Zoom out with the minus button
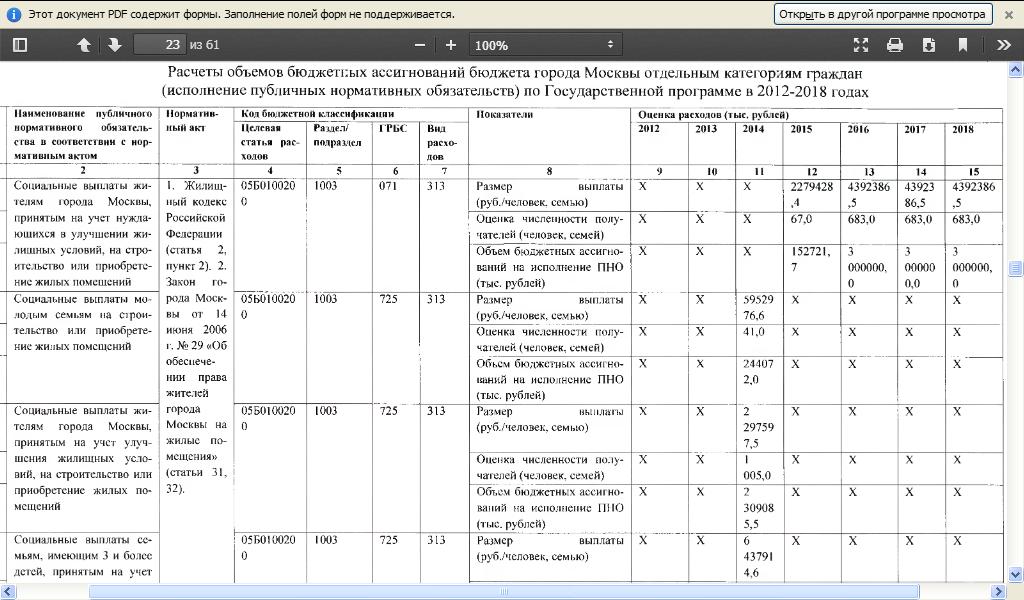This screenshot has width=1024, height=600. click(420, 45)
